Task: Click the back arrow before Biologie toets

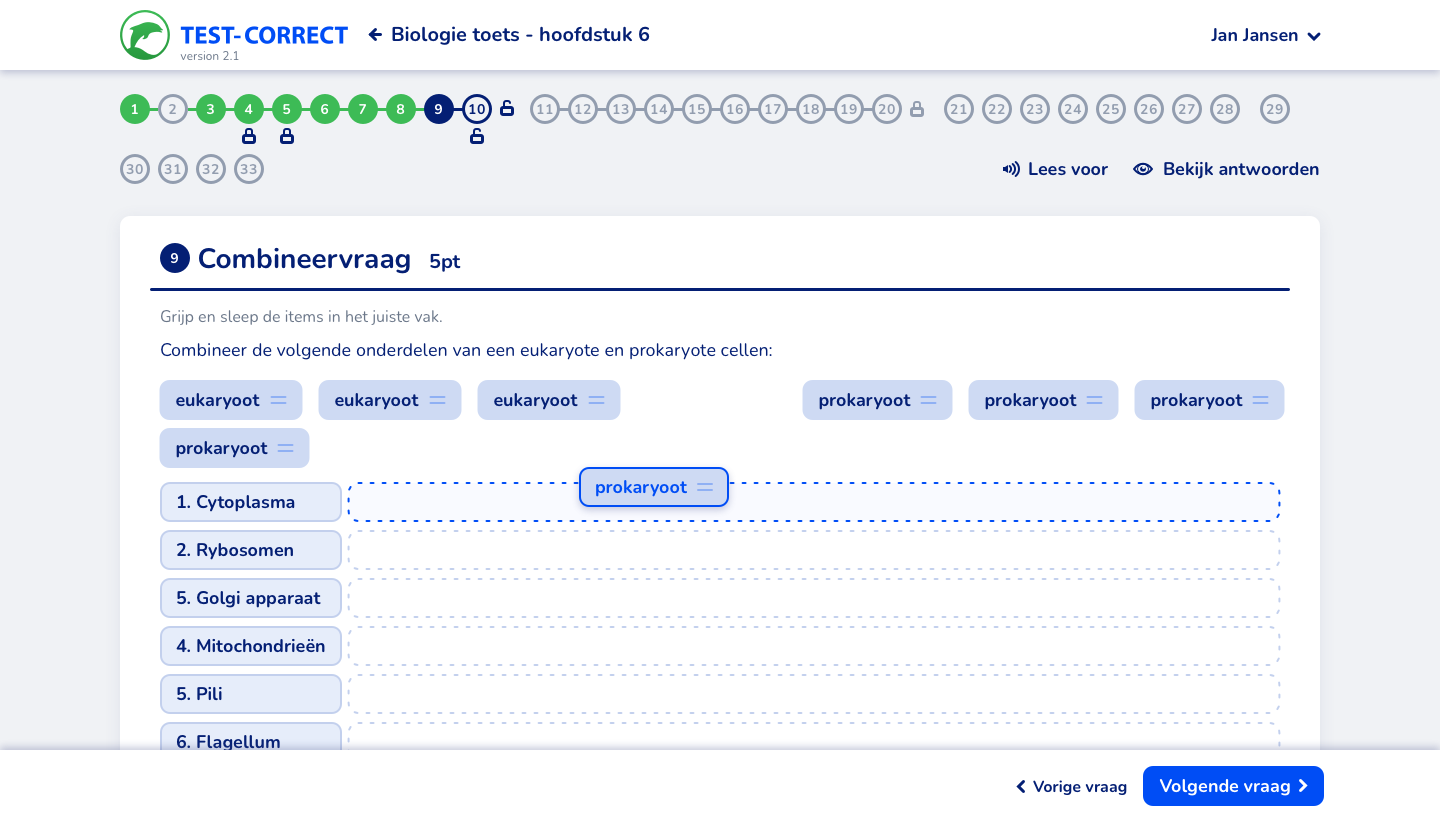Action: click(376, 35)
